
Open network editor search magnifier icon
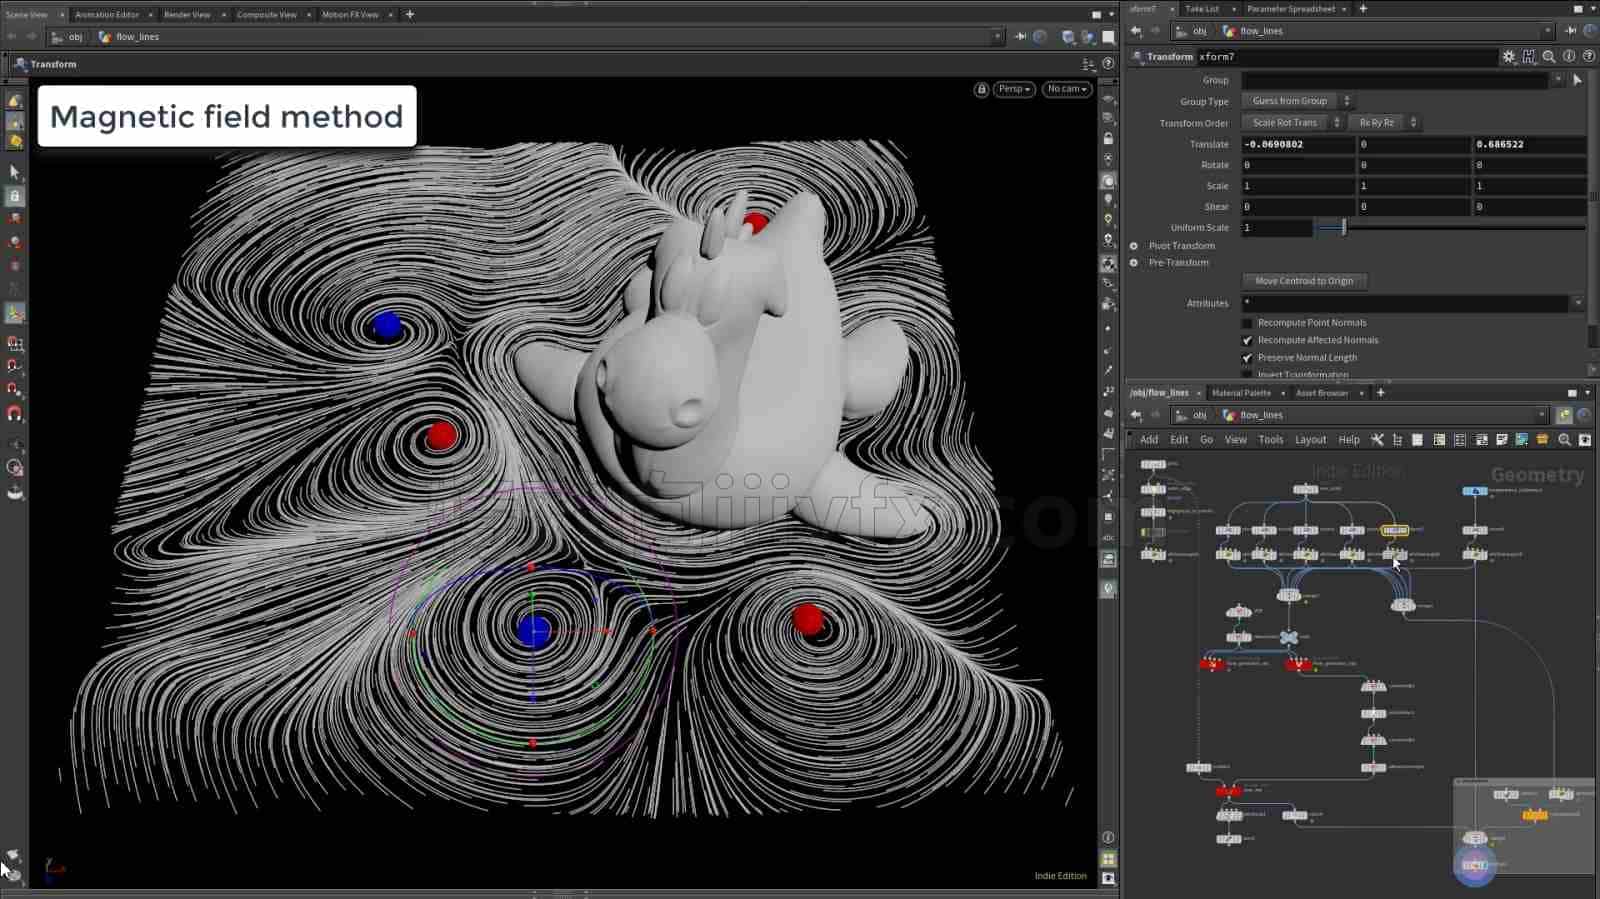[1565, 440]
